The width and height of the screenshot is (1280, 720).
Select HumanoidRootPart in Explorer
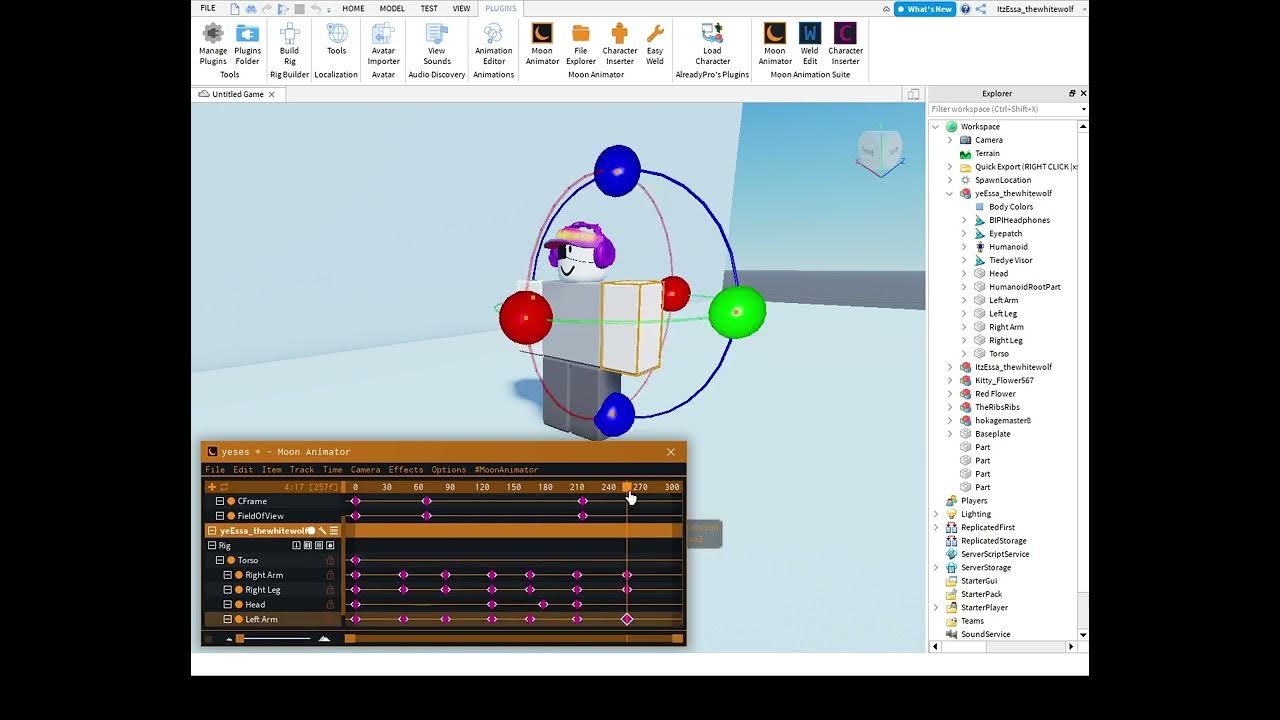[x=1024, y=287]
